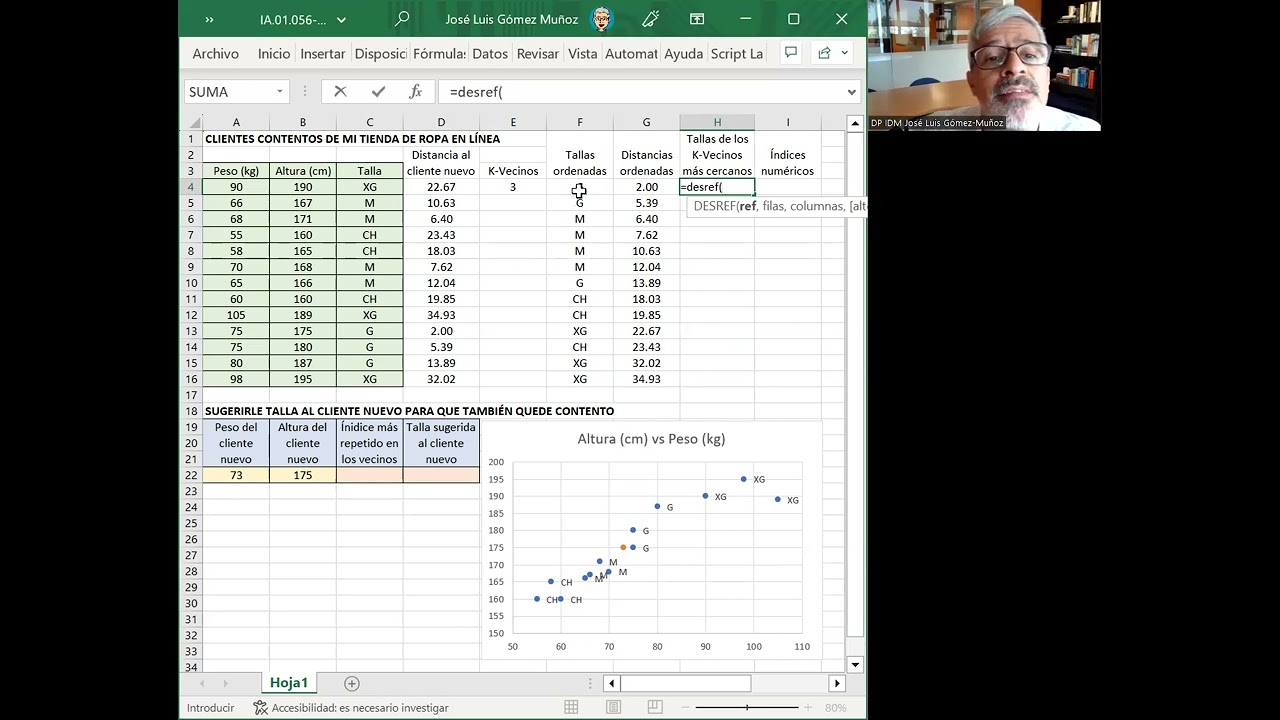The height and width of the screenshot is (720, 1280).
Task: Select the cell with distance 34.93 in column D
Action: 441,315
